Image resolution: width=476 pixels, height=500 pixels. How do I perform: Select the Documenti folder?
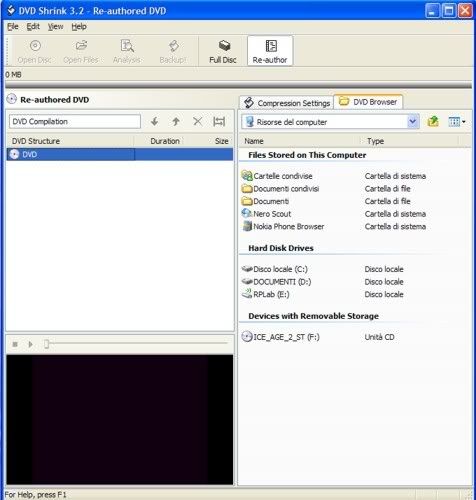coord(265,201)
